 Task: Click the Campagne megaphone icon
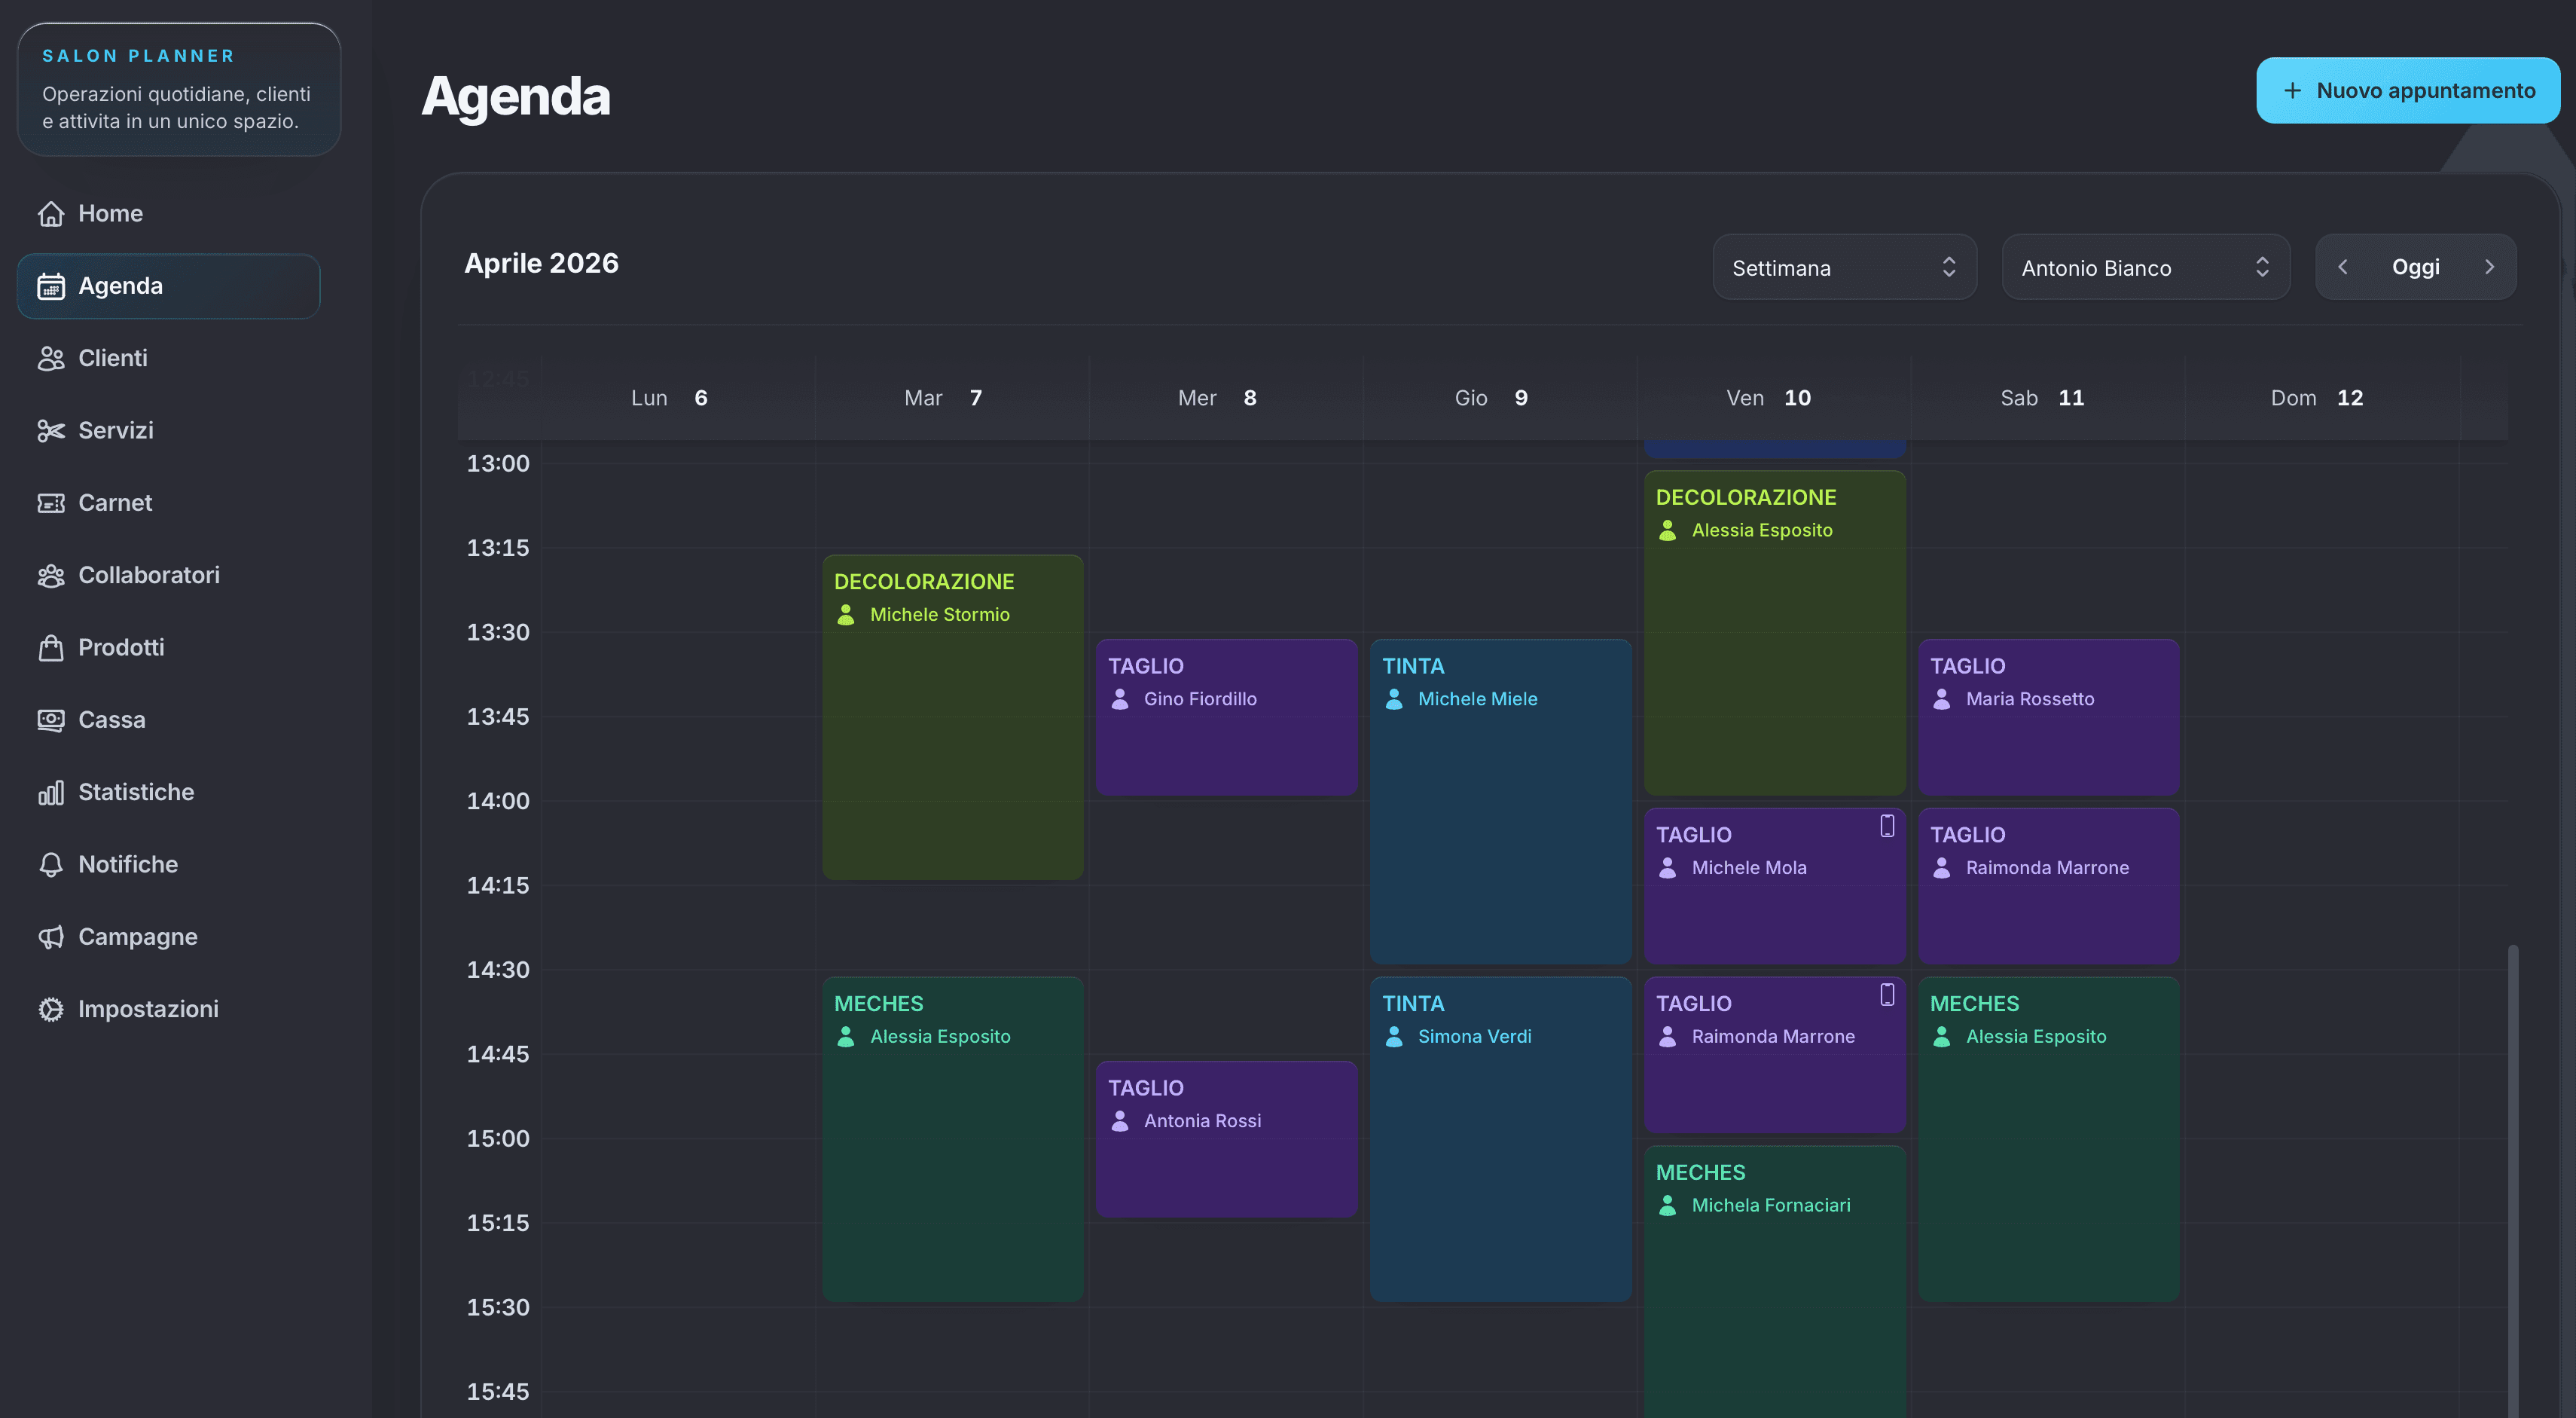click(x=51, y=937)
